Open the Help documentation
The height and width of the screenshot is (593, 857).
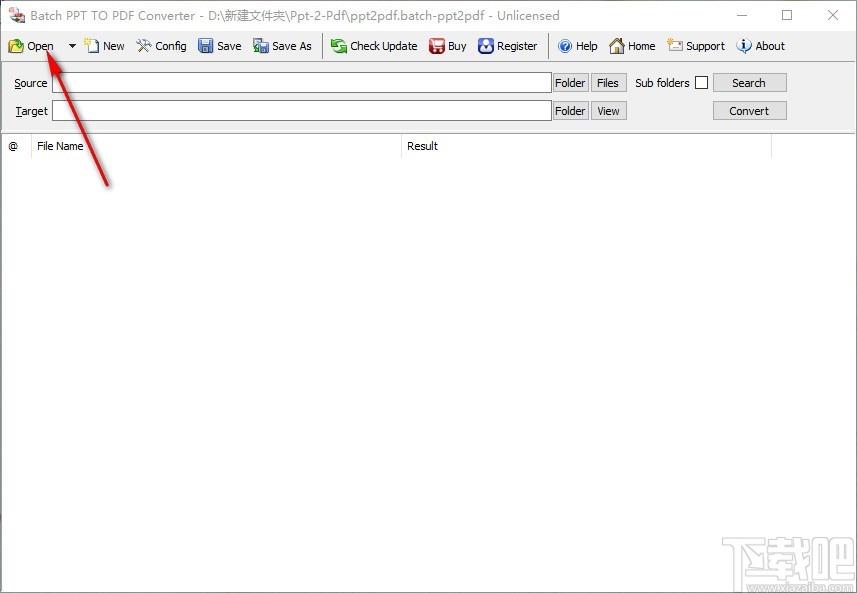pyautogui.click(x=578, y=46)
